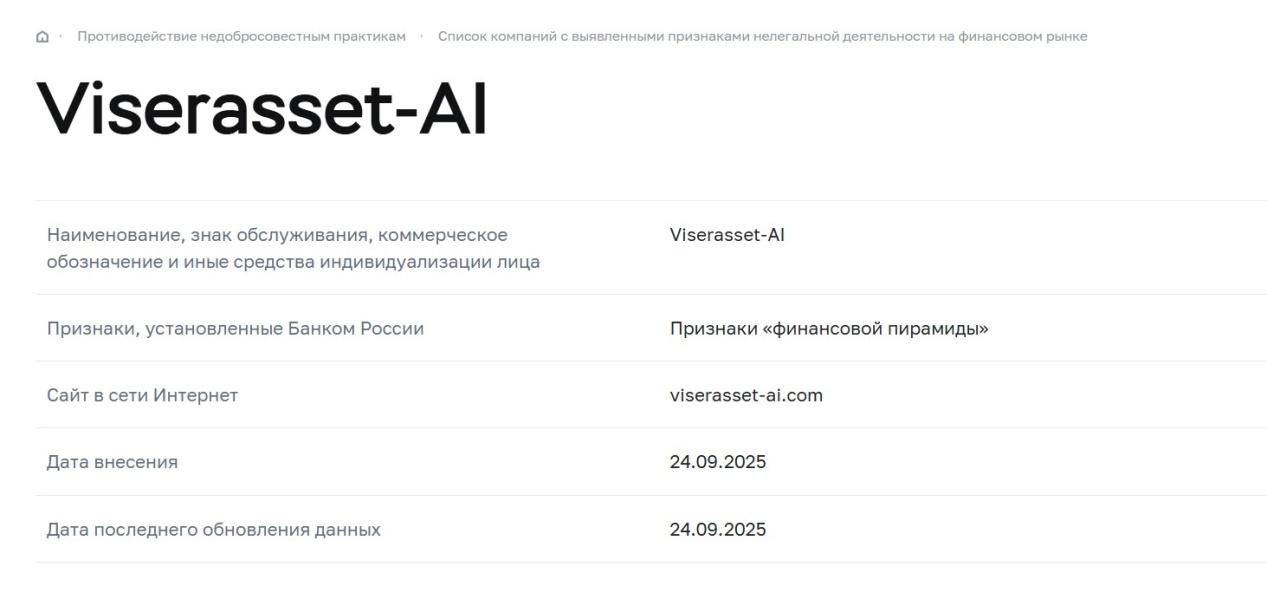Screen dimensions: 1267x599
Task: Click the 'viserasset-ai.com' website value
Action: tap(746, 395)
